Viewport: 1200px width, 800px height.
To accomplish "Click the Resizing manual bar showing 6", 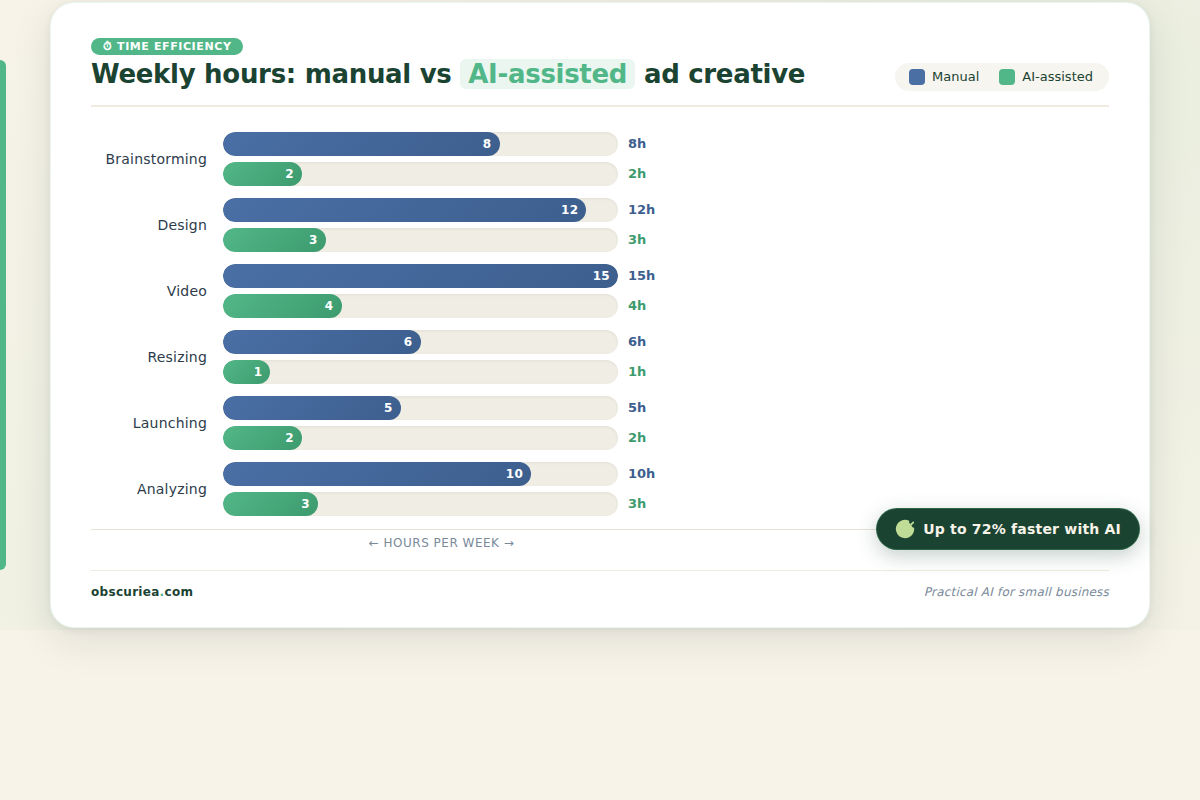I will pos(322,342).
